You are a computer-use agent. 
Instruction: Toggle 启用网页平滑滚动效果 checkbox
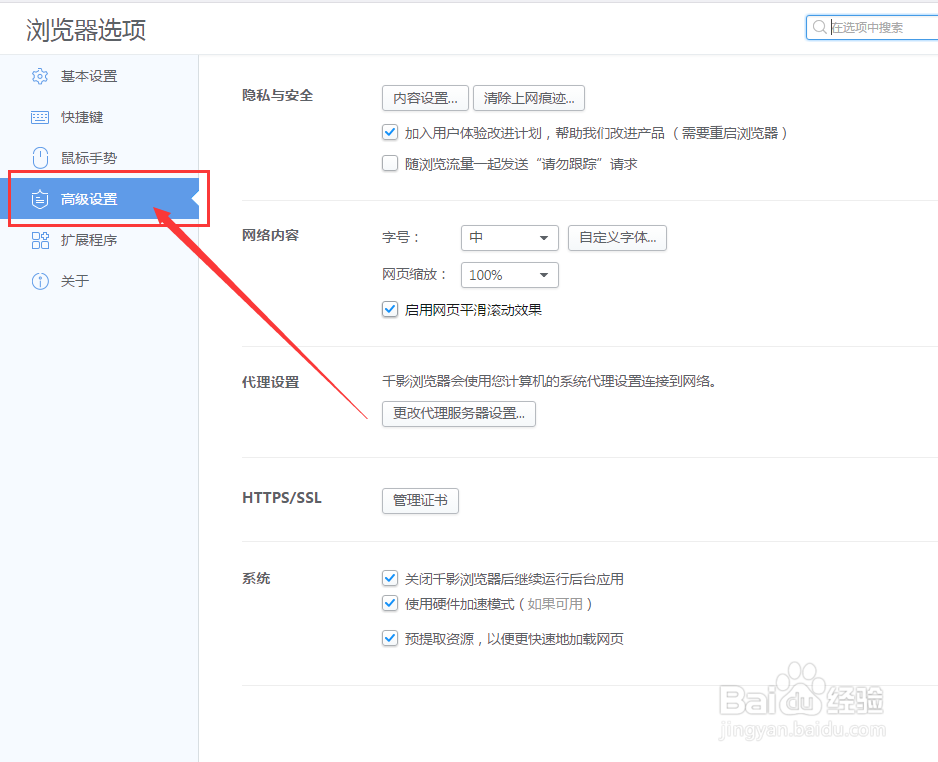[x=390, y=309]
